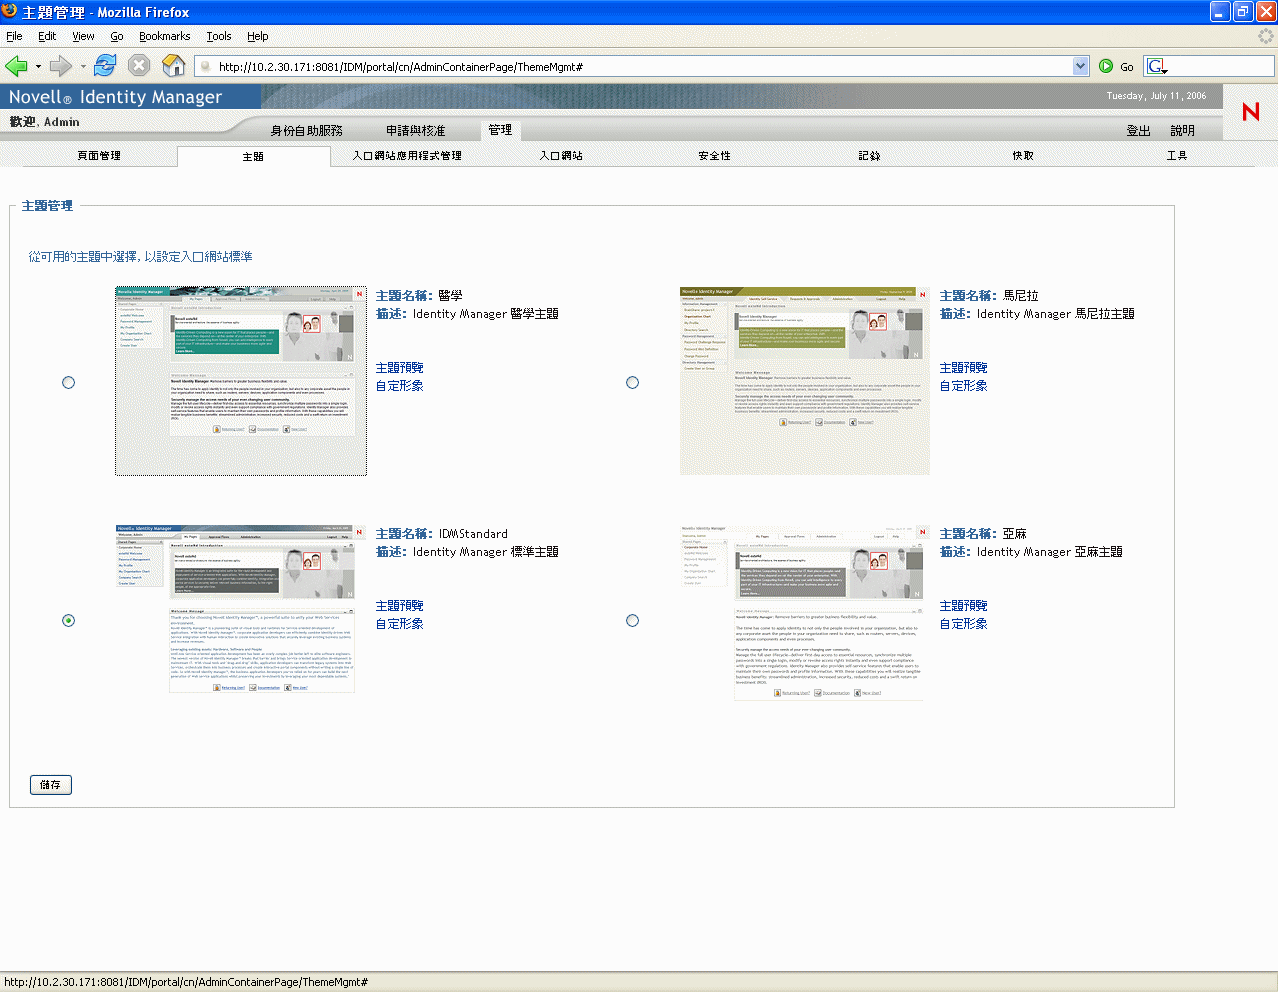Click the Firefox throbber activity icon
This screenshot has width=1278, height=992.
coord(1265,36)
